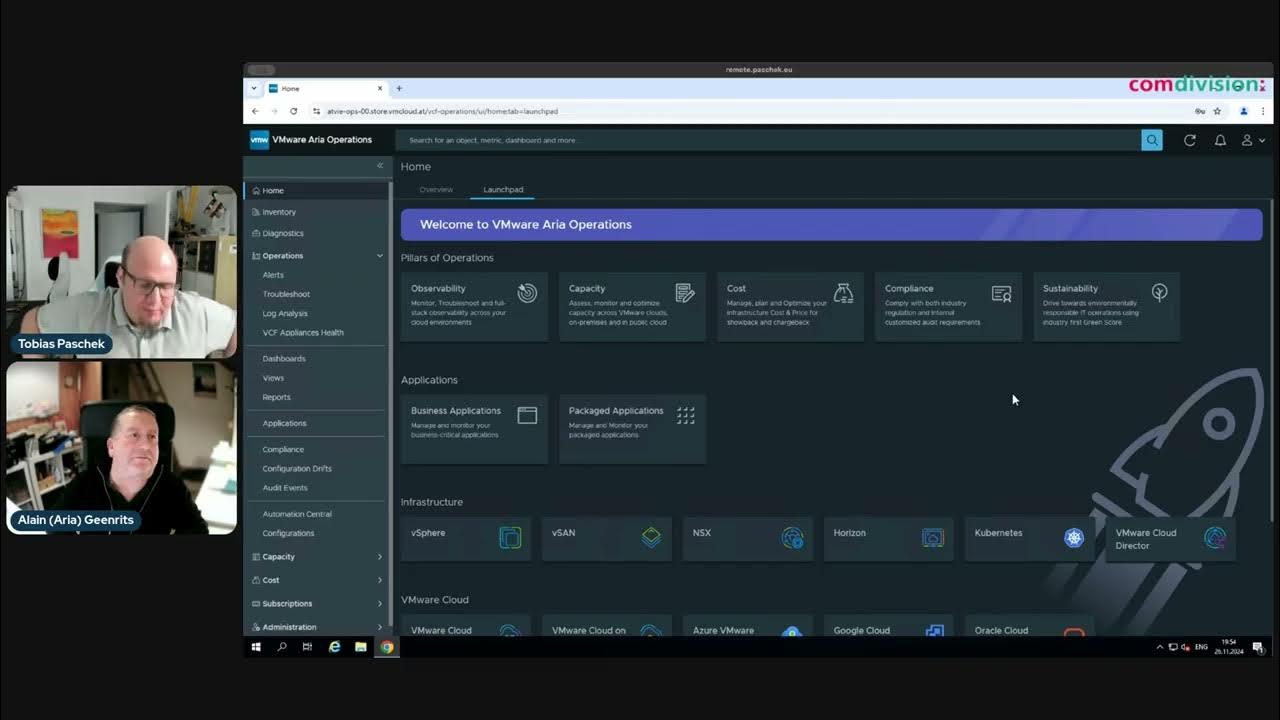The image size is (1280, 720).
Task: Close the Home browser tab
Action: 380,88
